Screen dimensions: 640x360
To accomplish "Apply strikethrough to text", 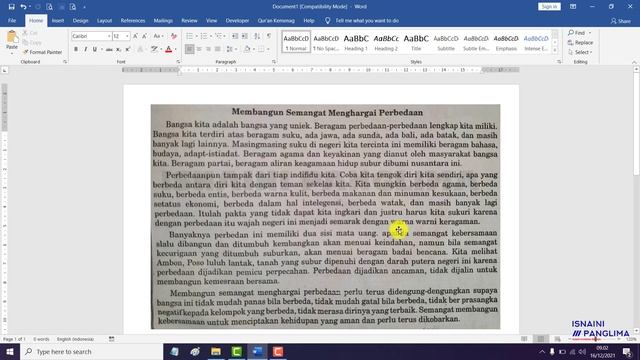I will tap(109, 49).
